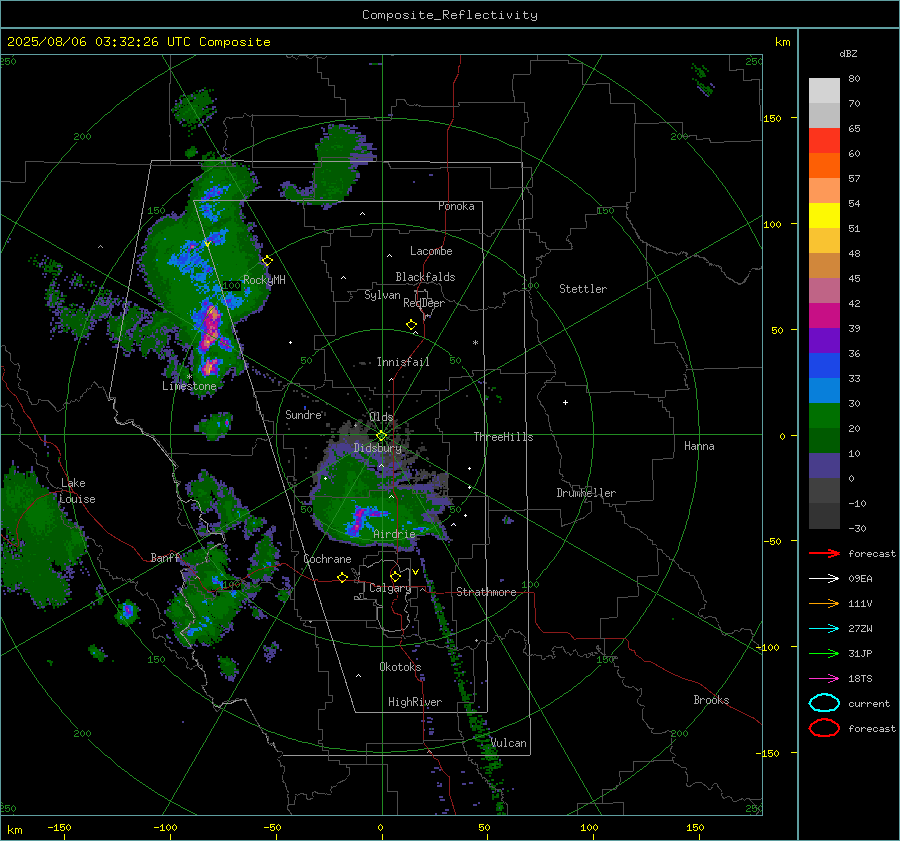The width and height of the screenshot is (900, 841).
Task: Click the Sundre label
Action: (303, 415)
